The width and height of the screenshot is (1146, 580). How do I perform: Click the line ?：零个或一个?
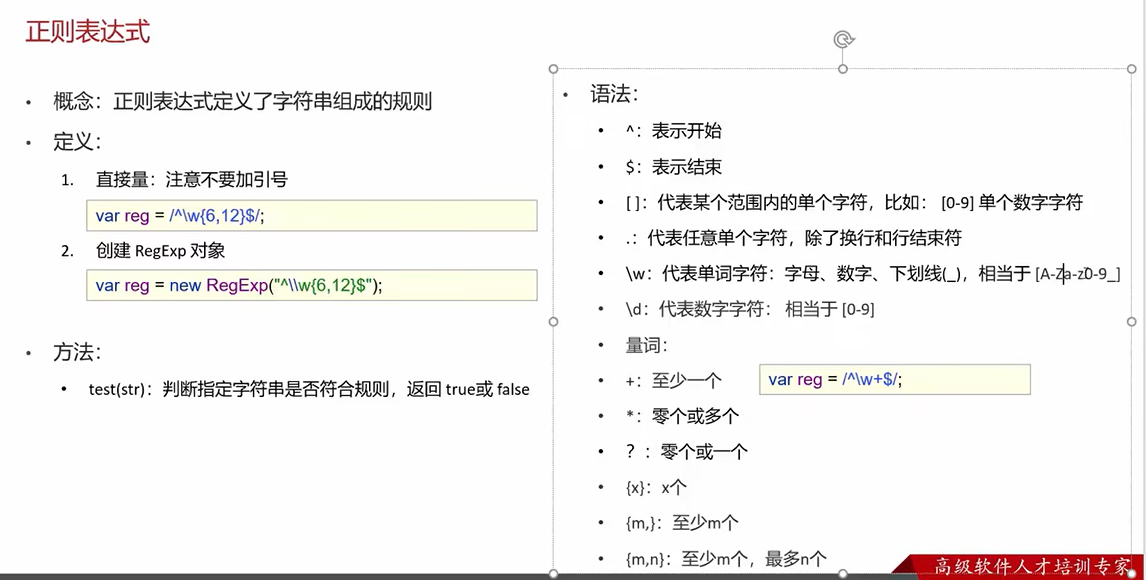click(686, 452)
